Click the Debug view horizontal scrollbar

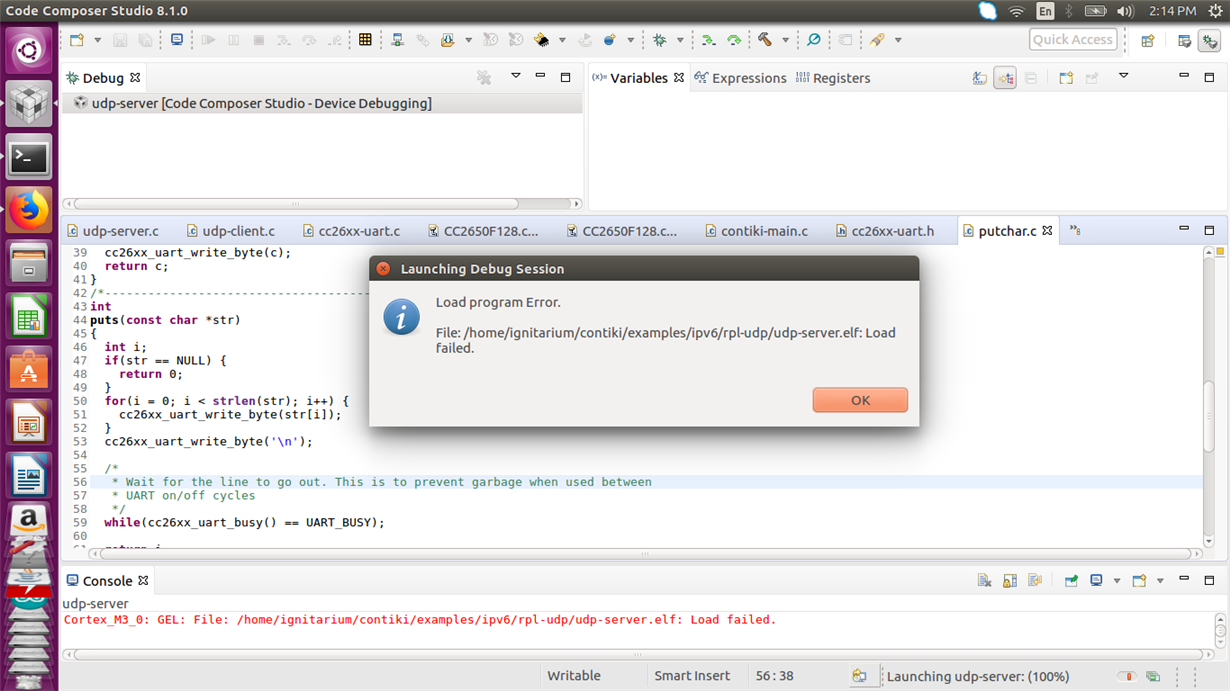(x=323, y=204)
